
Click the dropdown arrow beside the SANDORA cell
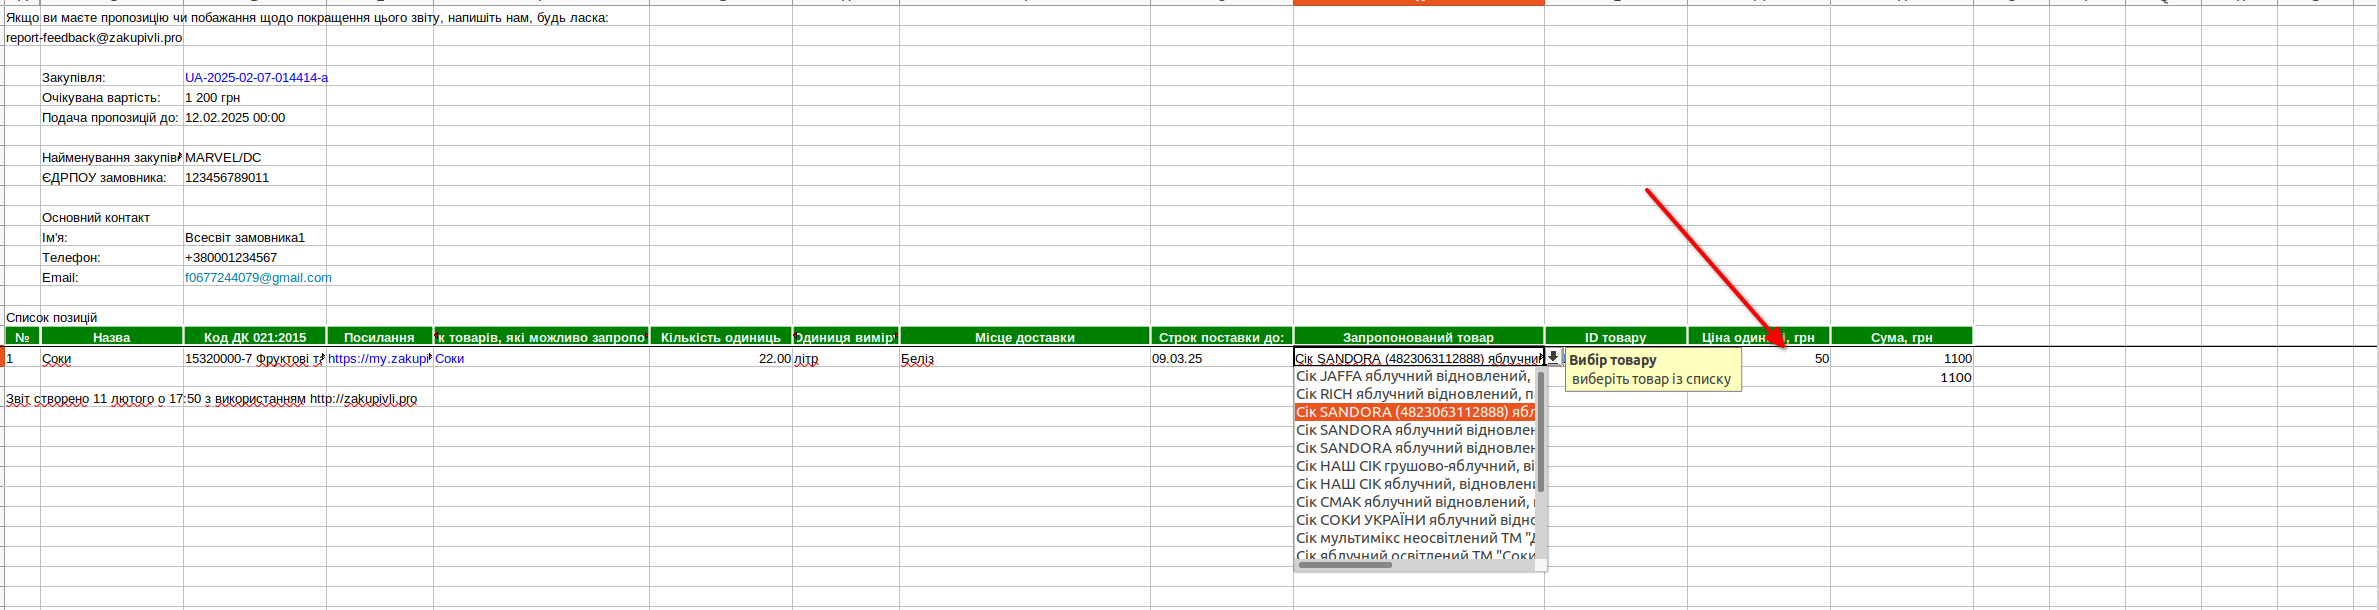tap(1553, 357)
